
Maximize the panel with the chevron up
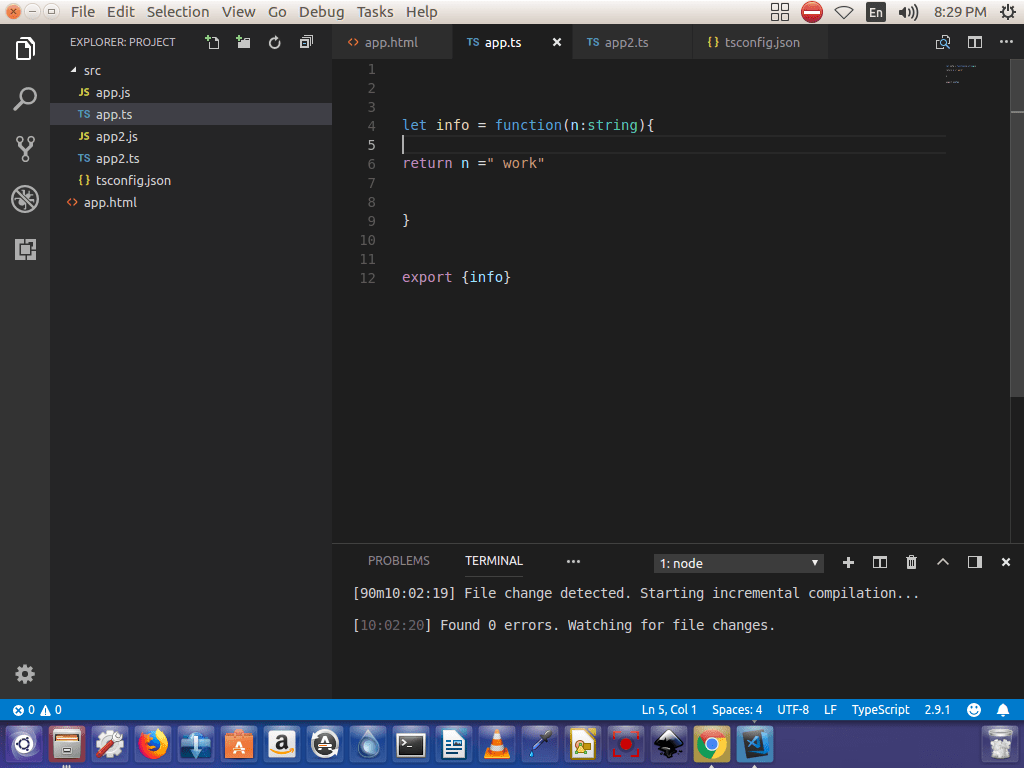tap(942, 562)
